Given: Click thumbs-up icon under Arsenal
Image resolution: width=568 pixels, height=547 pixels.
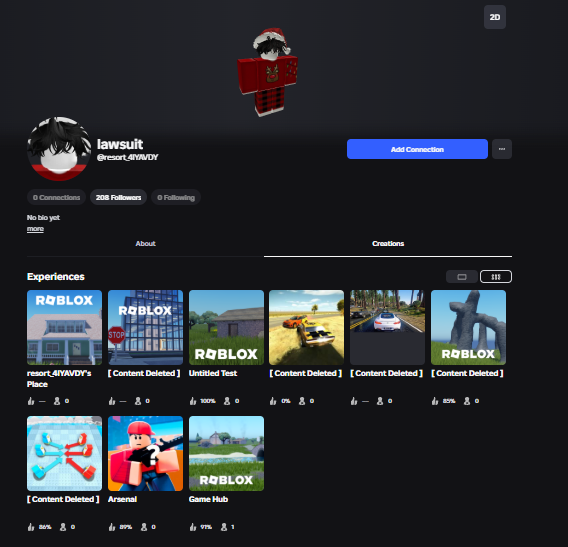Looking at the screenshot, I should [112, 527].
